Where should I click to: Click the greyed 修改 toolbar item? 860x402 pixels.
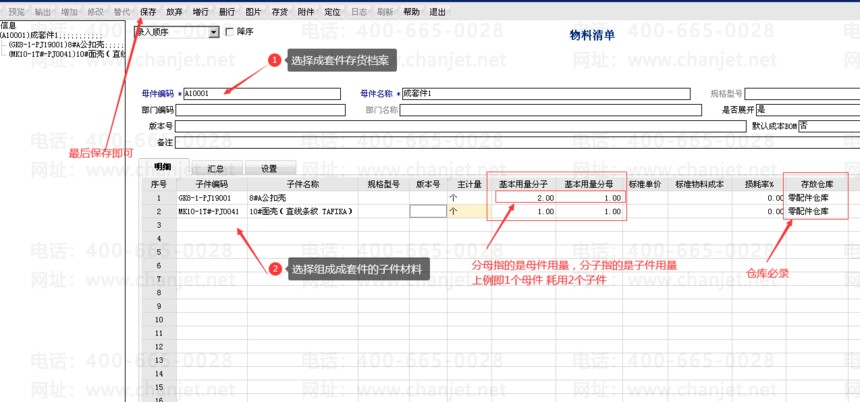[x=95, y=12]
